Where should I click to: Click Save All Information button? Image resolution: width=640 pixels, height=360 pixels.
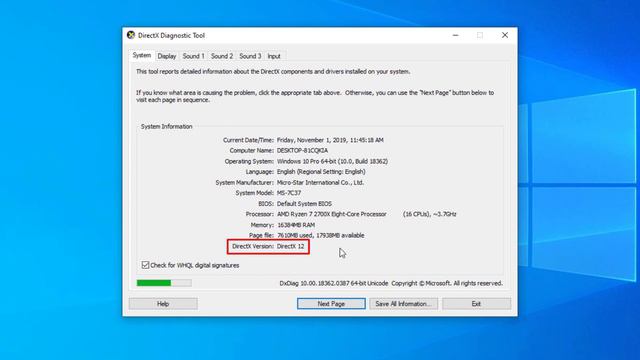tap(403, 304)
